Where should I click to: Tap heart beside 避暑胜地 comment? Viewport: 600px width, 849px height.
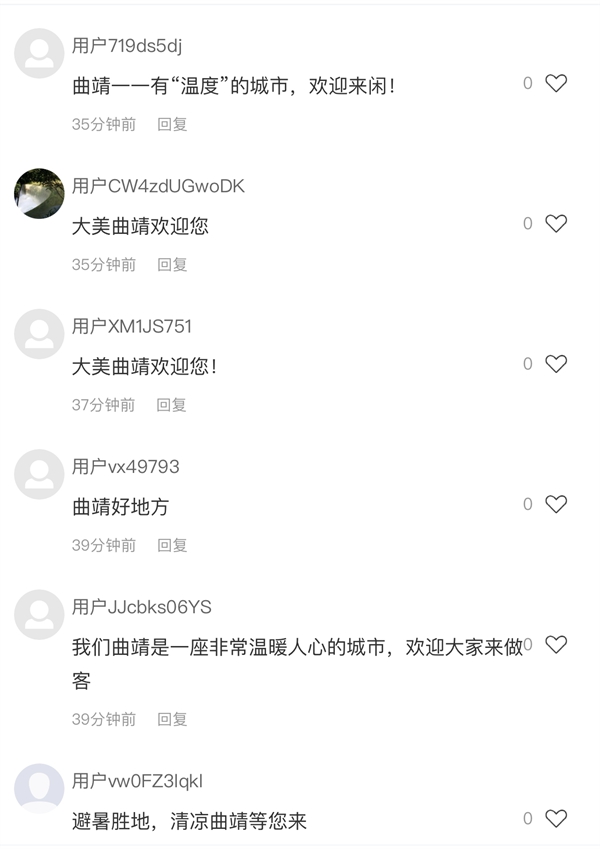click(556, 818)
